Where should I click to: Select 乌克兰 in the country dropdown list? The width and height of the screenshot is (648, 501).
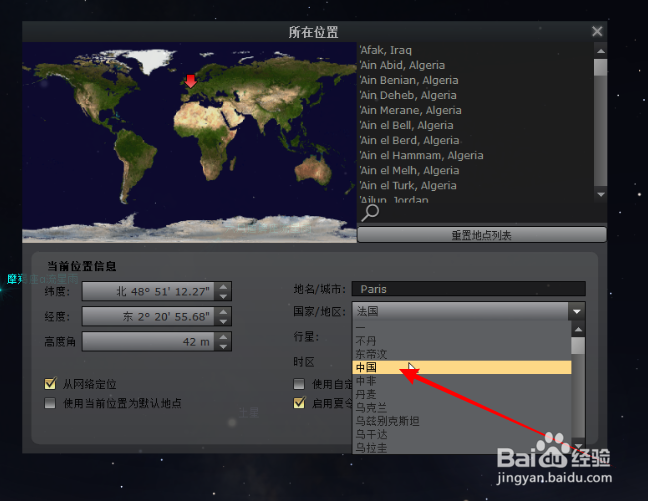tap(462, 408)
